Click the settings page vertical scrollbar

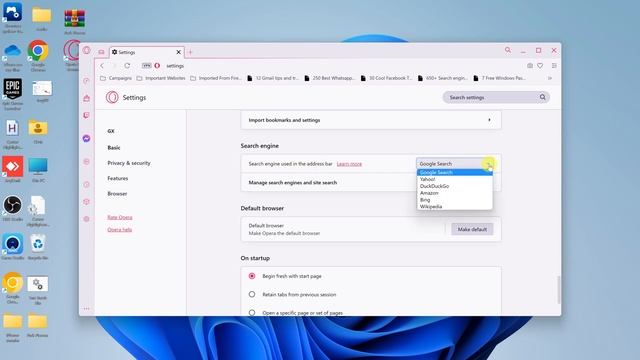(x=559, y=290)
